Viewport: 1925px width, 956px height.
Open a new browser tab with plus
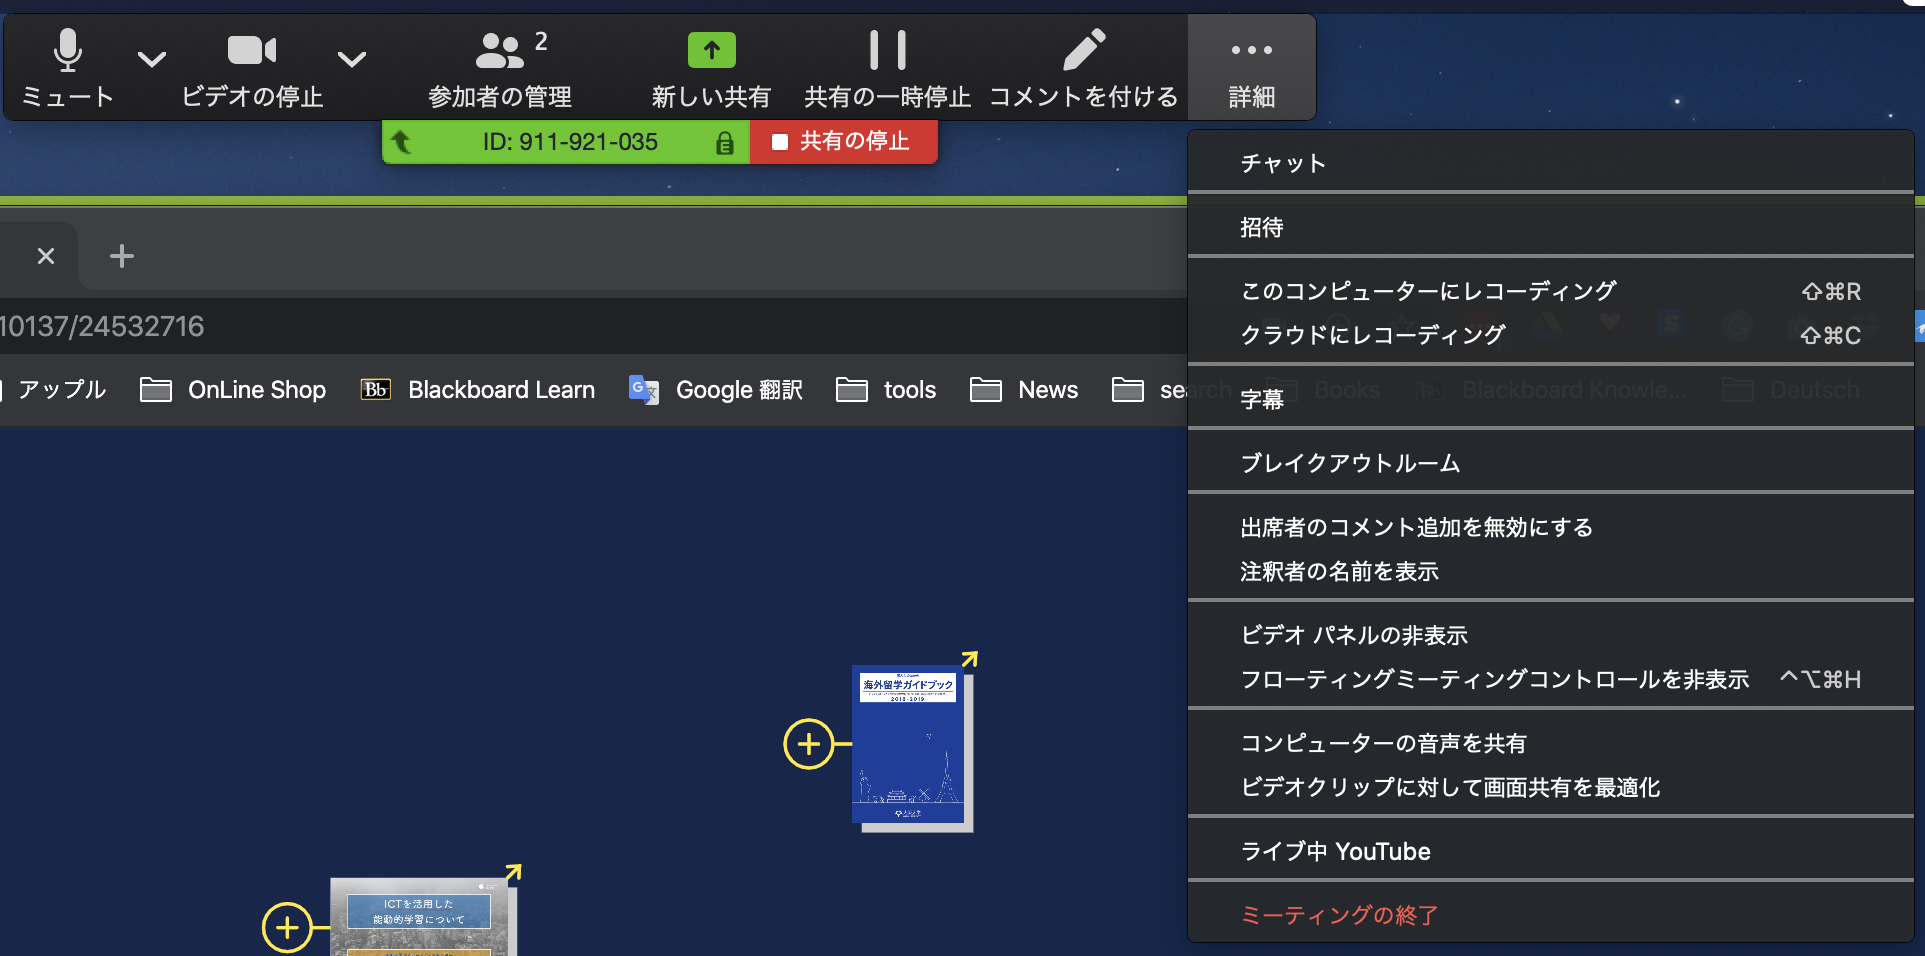[x=122, y=256]
